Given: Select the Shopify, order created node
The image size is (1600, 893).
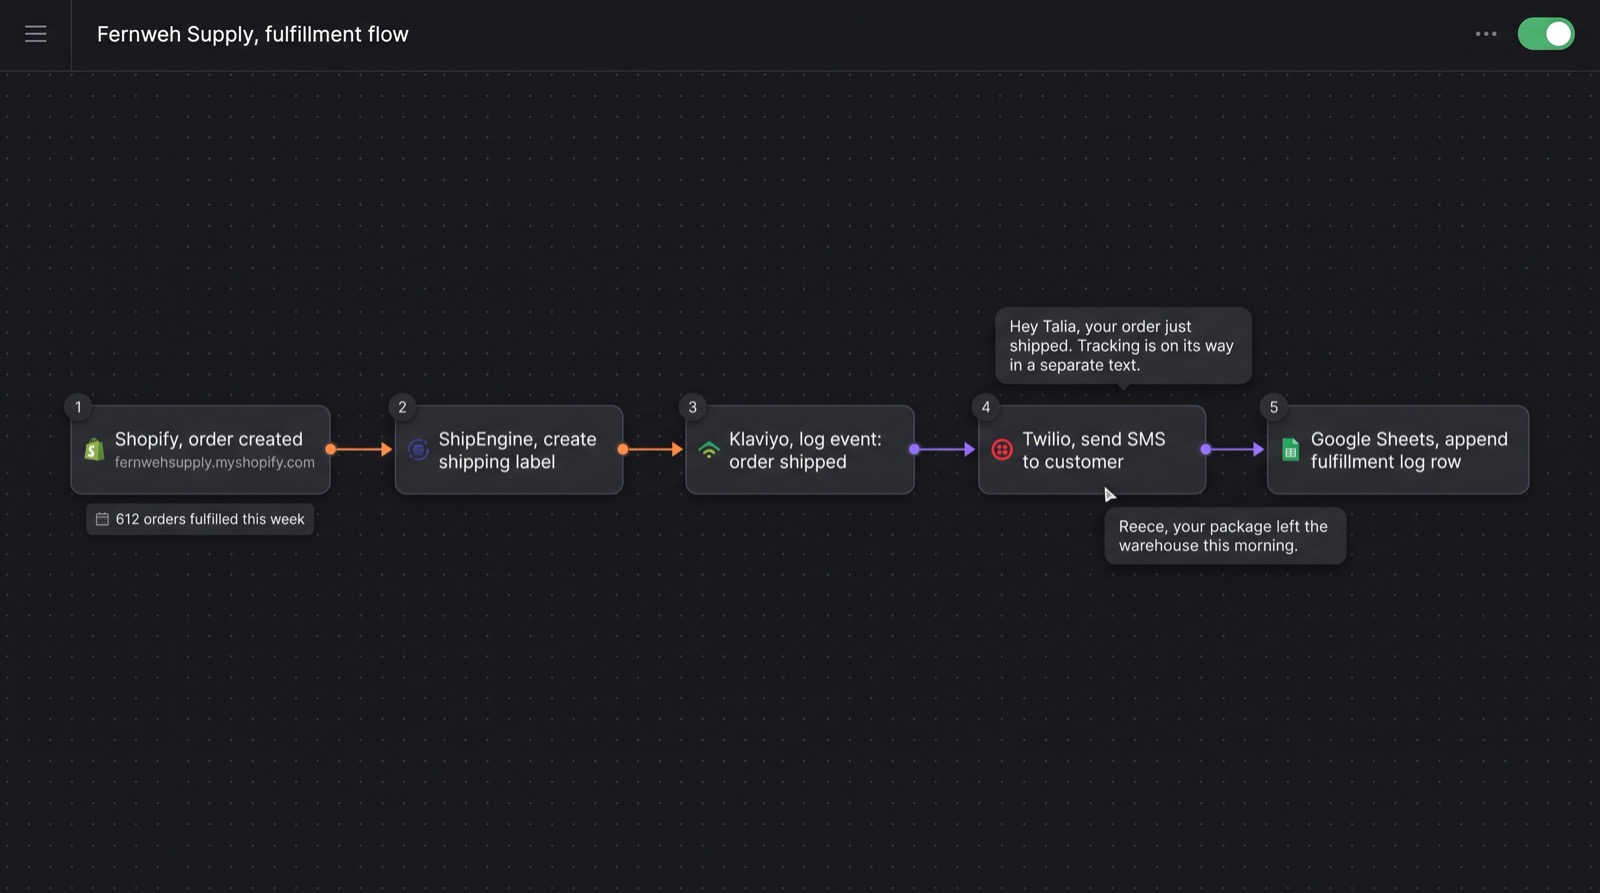Looking at the screenshot, I should pos(200,450).
